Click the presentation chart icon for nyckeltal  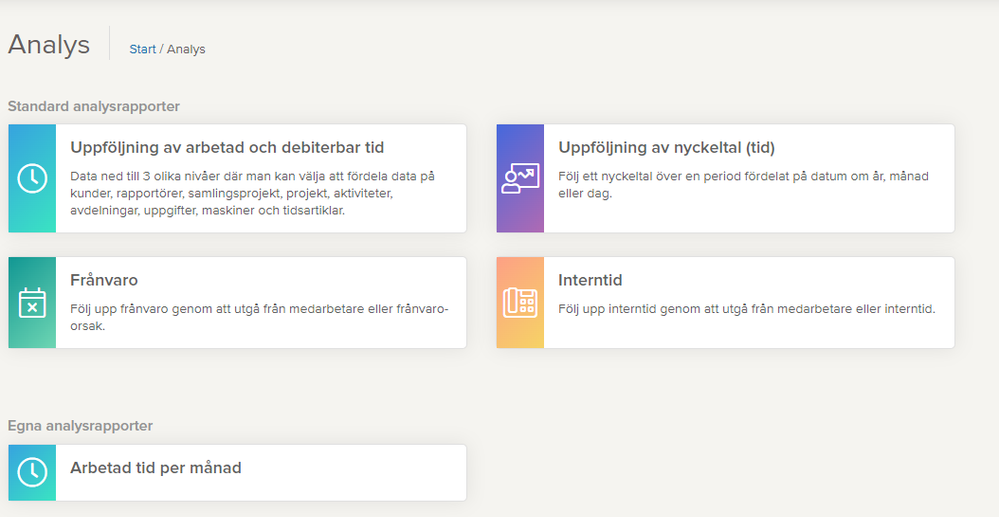pos(520,178)
